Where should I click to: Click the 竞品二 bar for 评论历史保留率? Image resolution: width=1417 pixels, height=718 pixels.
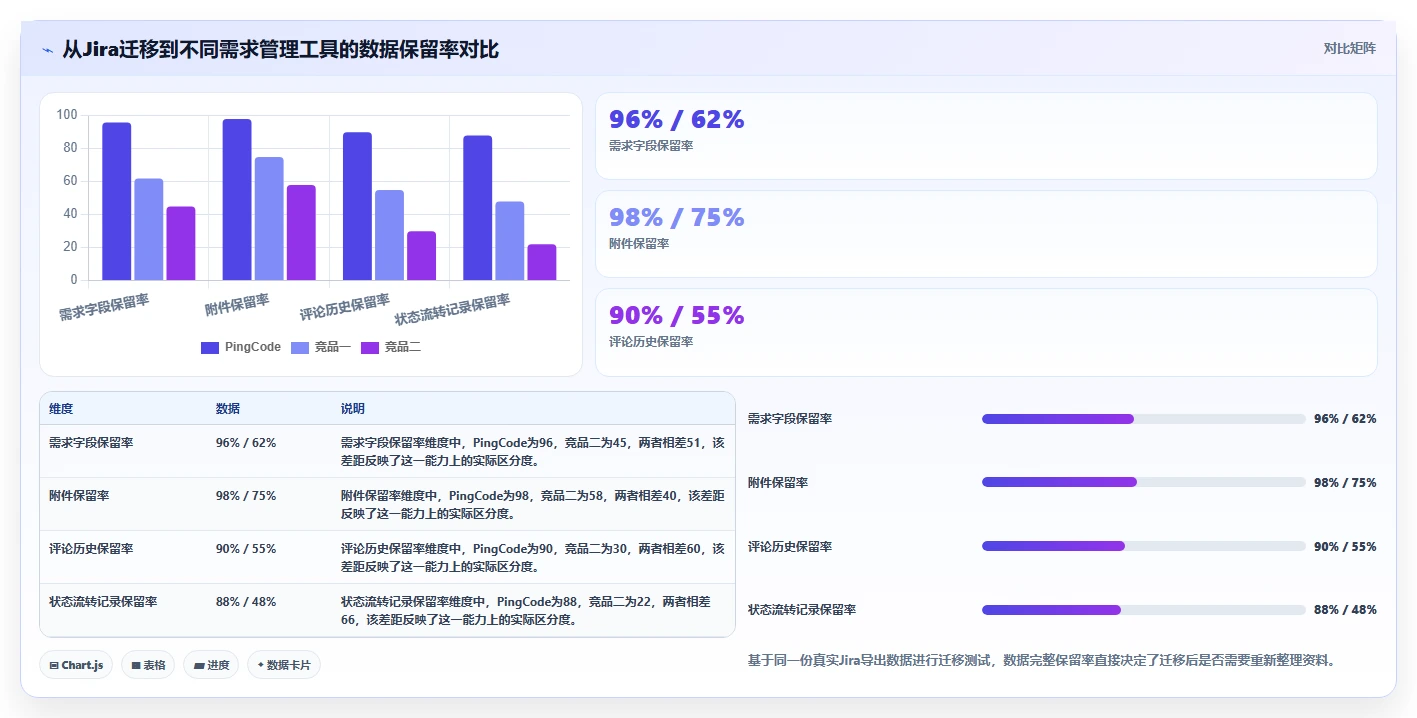421,255
